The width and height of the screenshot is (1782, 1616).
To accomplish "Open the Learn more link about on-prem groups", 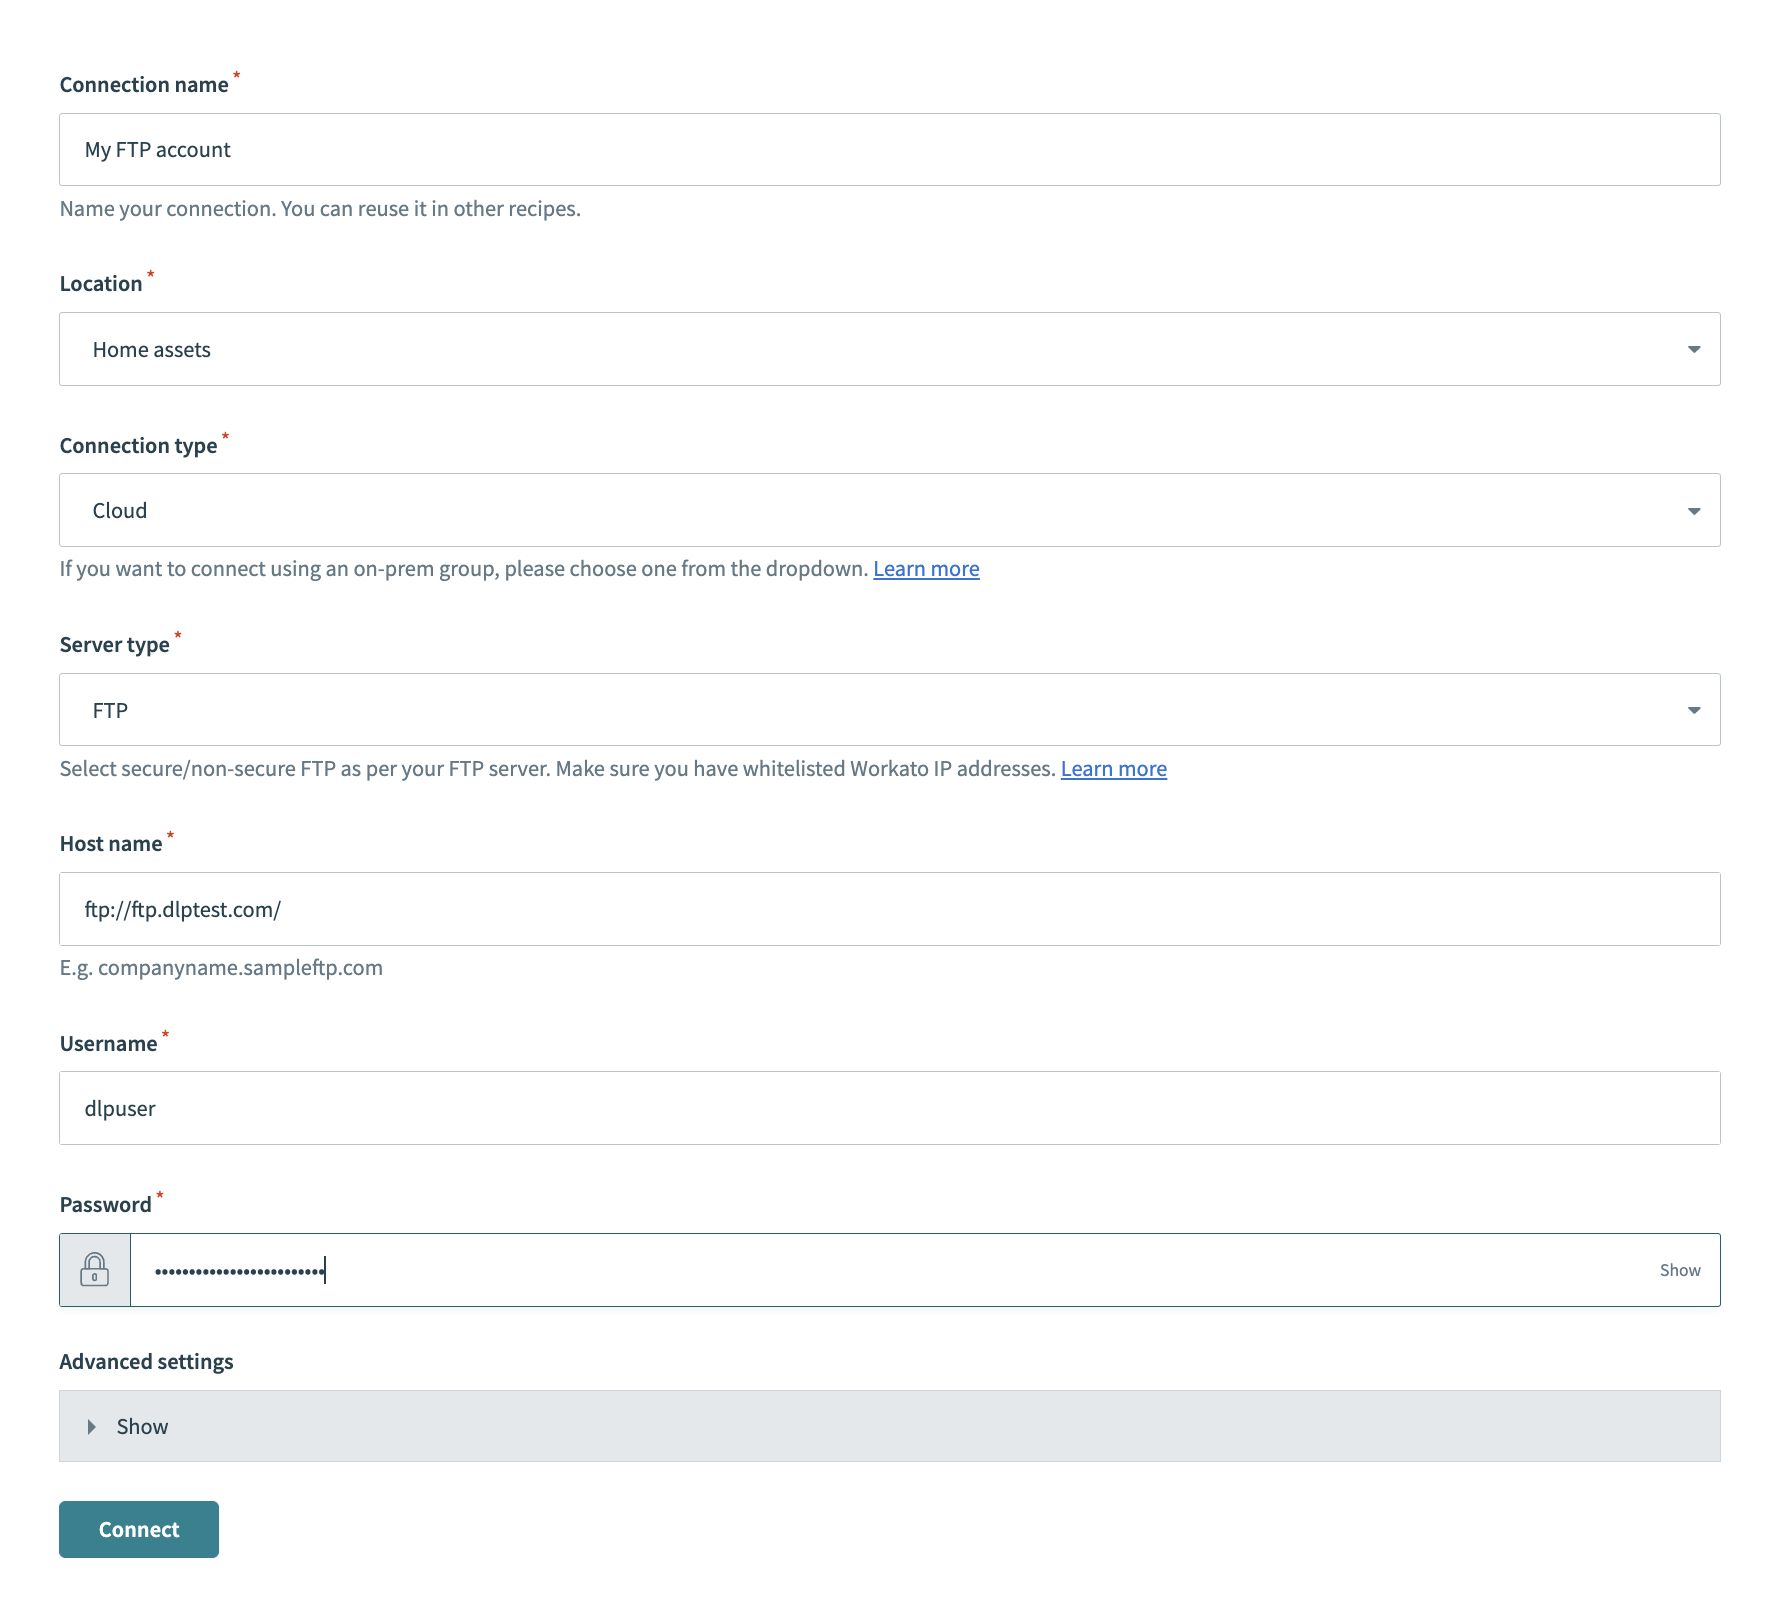I will tap(926, 568).
